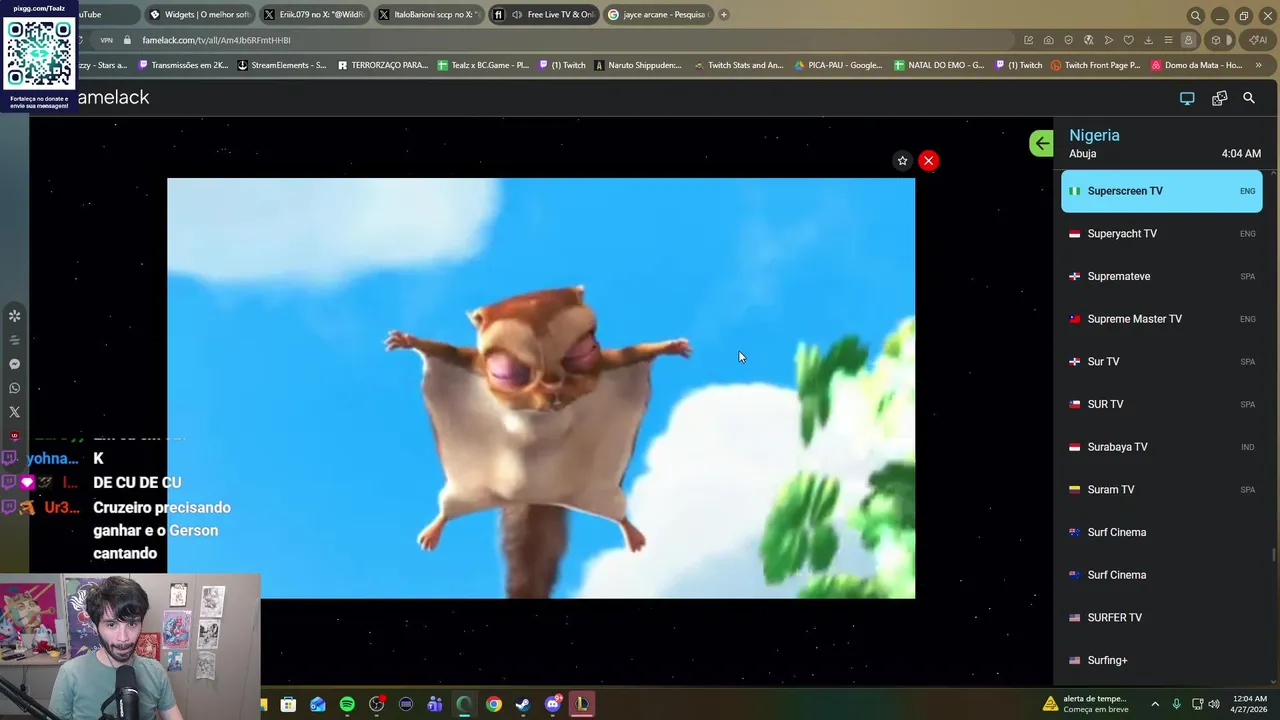Open the sidebar Aria AI icon
The image size is (1280, 720).
coord(14,316)
